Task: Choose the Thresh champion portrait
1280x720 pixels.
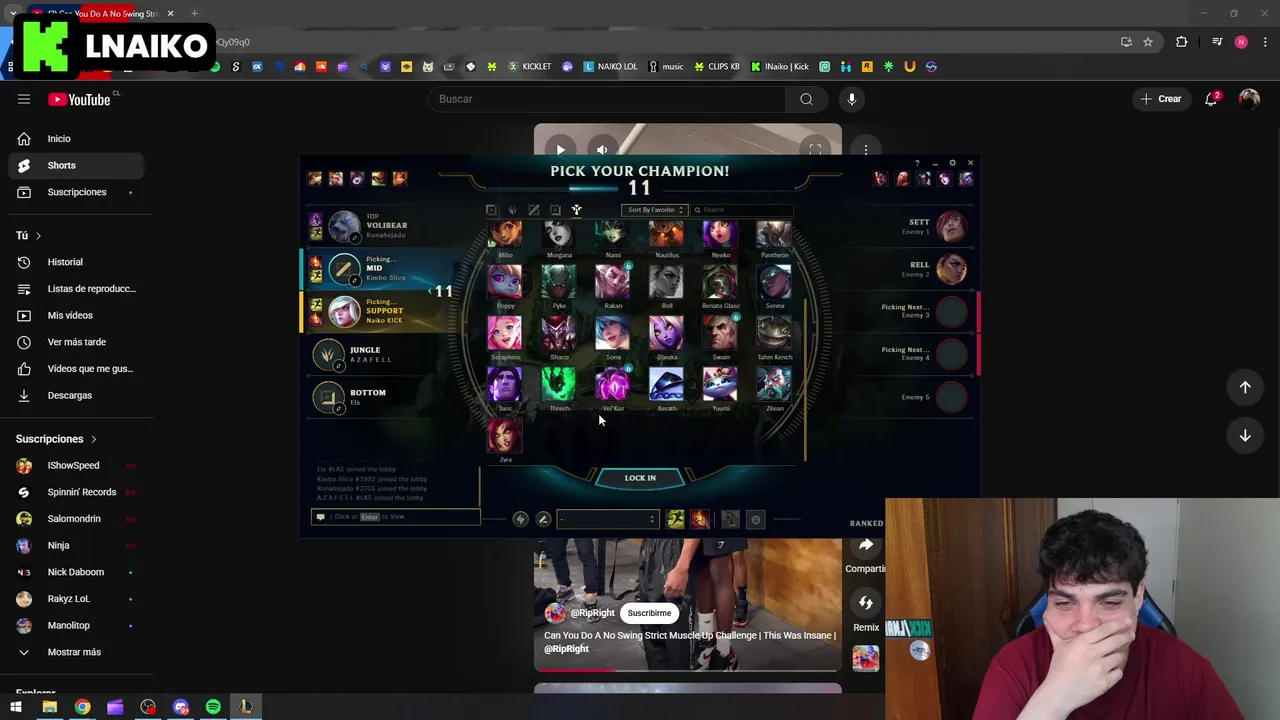Action: (559, 384)
